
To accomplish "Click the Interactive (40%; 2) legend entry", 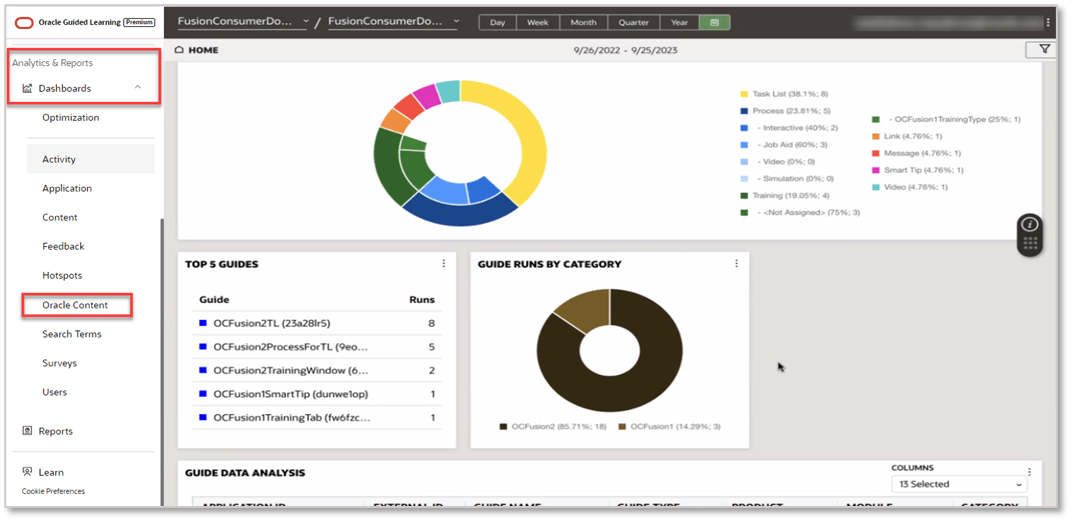I will (798, 128).
